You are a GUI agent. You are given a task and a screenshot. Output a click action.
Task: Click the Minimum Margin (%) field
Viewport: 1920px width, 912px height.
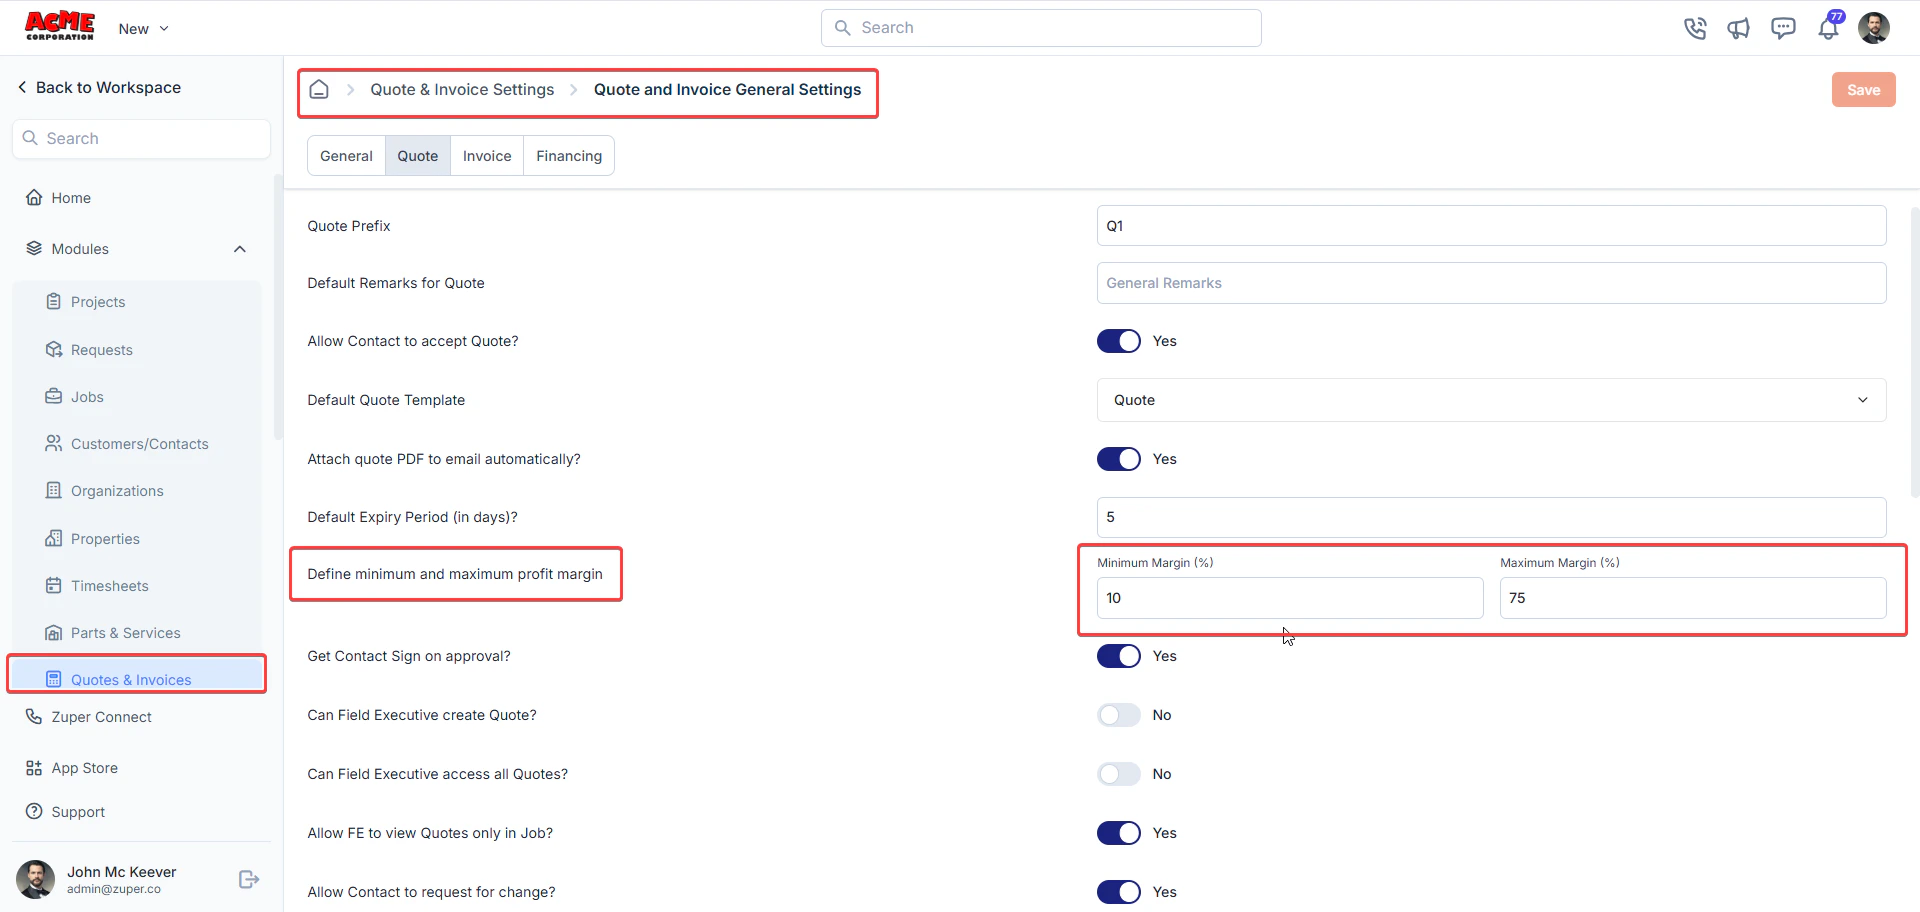point(1289,598)
